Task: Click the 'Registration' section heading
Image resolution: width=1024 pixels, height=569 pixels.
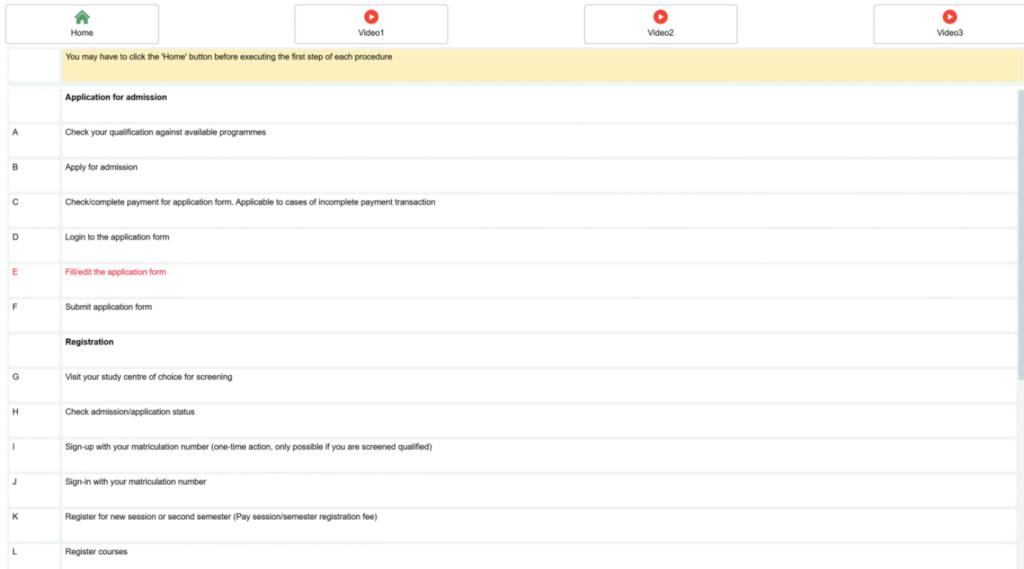Action: click(x=89, y=342)
